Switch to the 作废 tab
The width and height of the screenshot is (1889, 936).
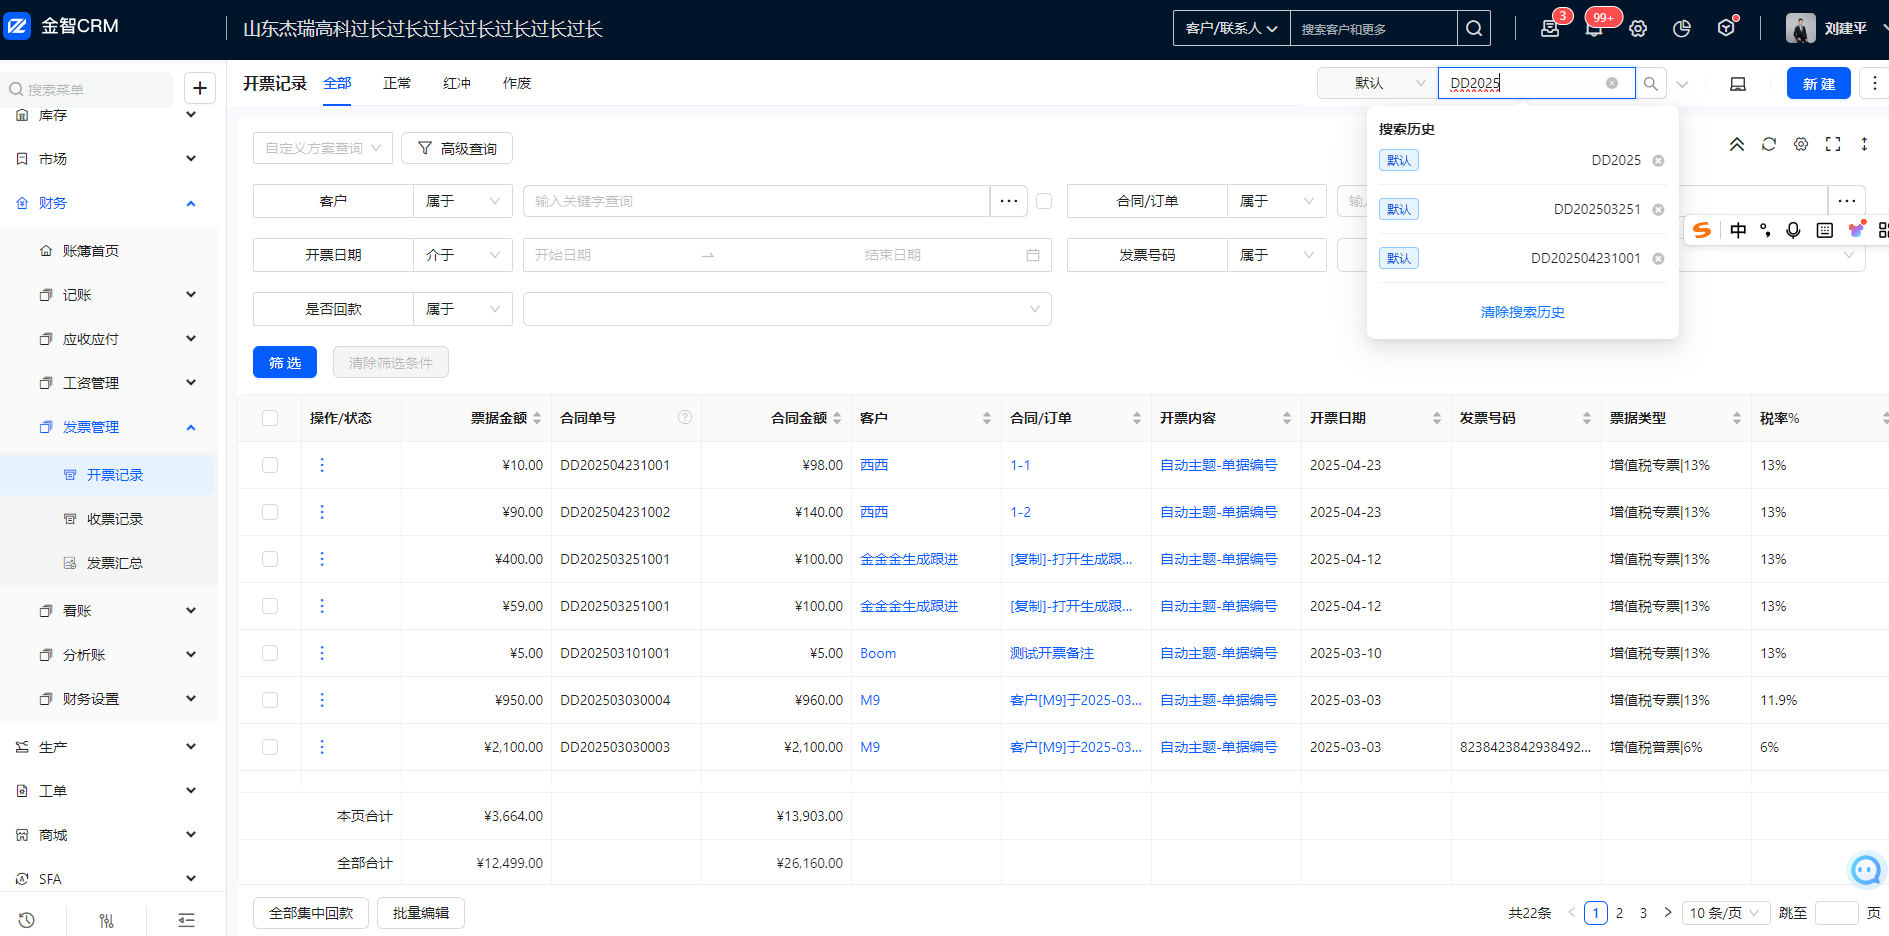[x=517, y=83]
